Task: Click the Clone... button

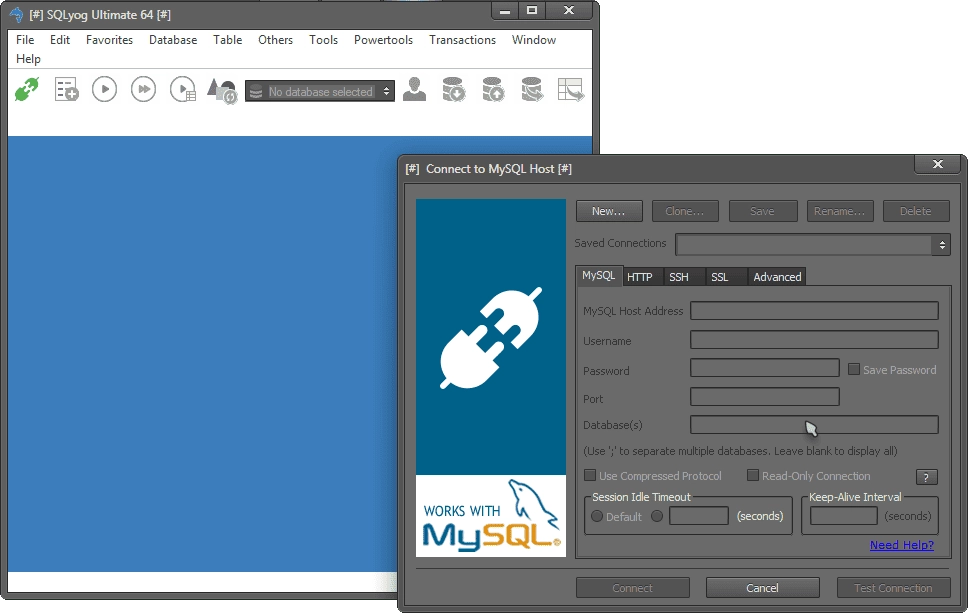Action: click(x=685, y=211)
